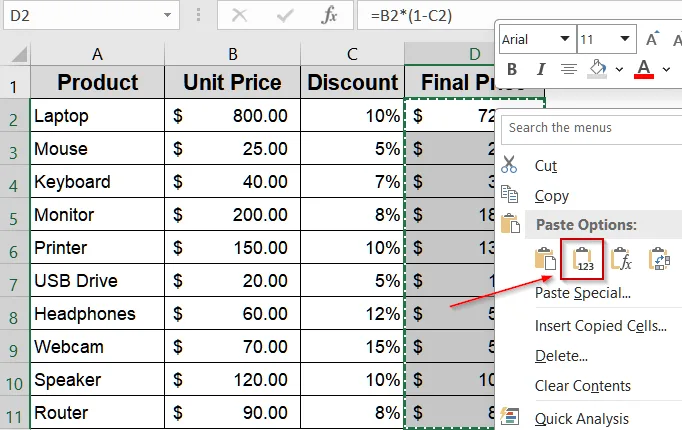Select column C header
The height and width of the screenshot is (430, 682).
[x=352, y=54]
